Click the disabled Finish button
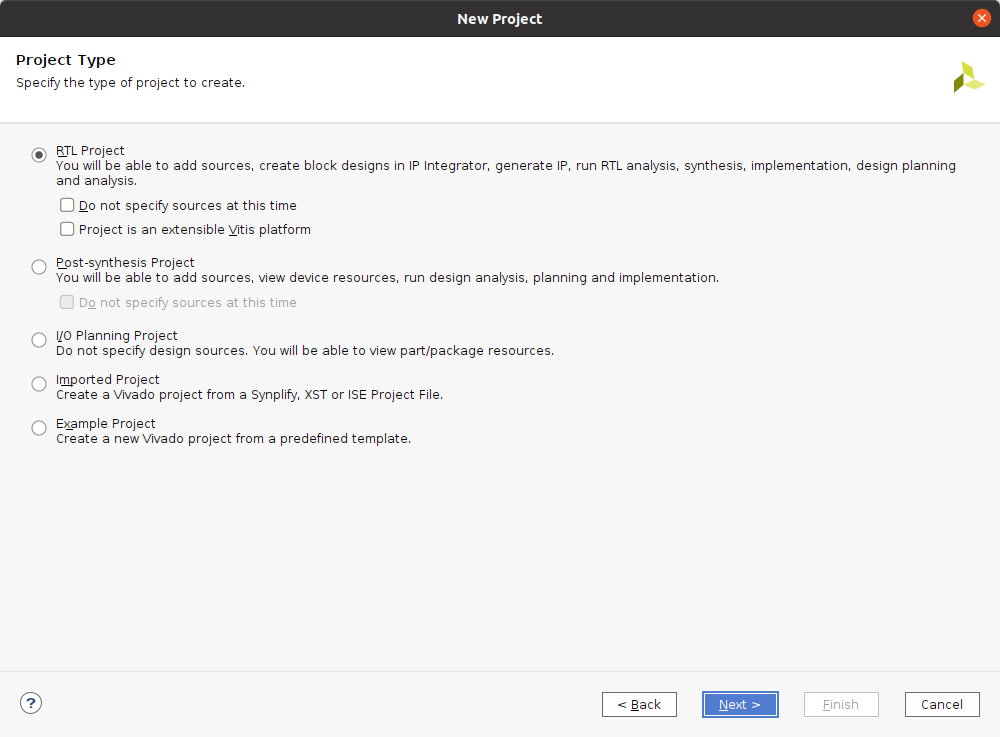This screenshot has width=1000, height=737. [x=840, y=704]
